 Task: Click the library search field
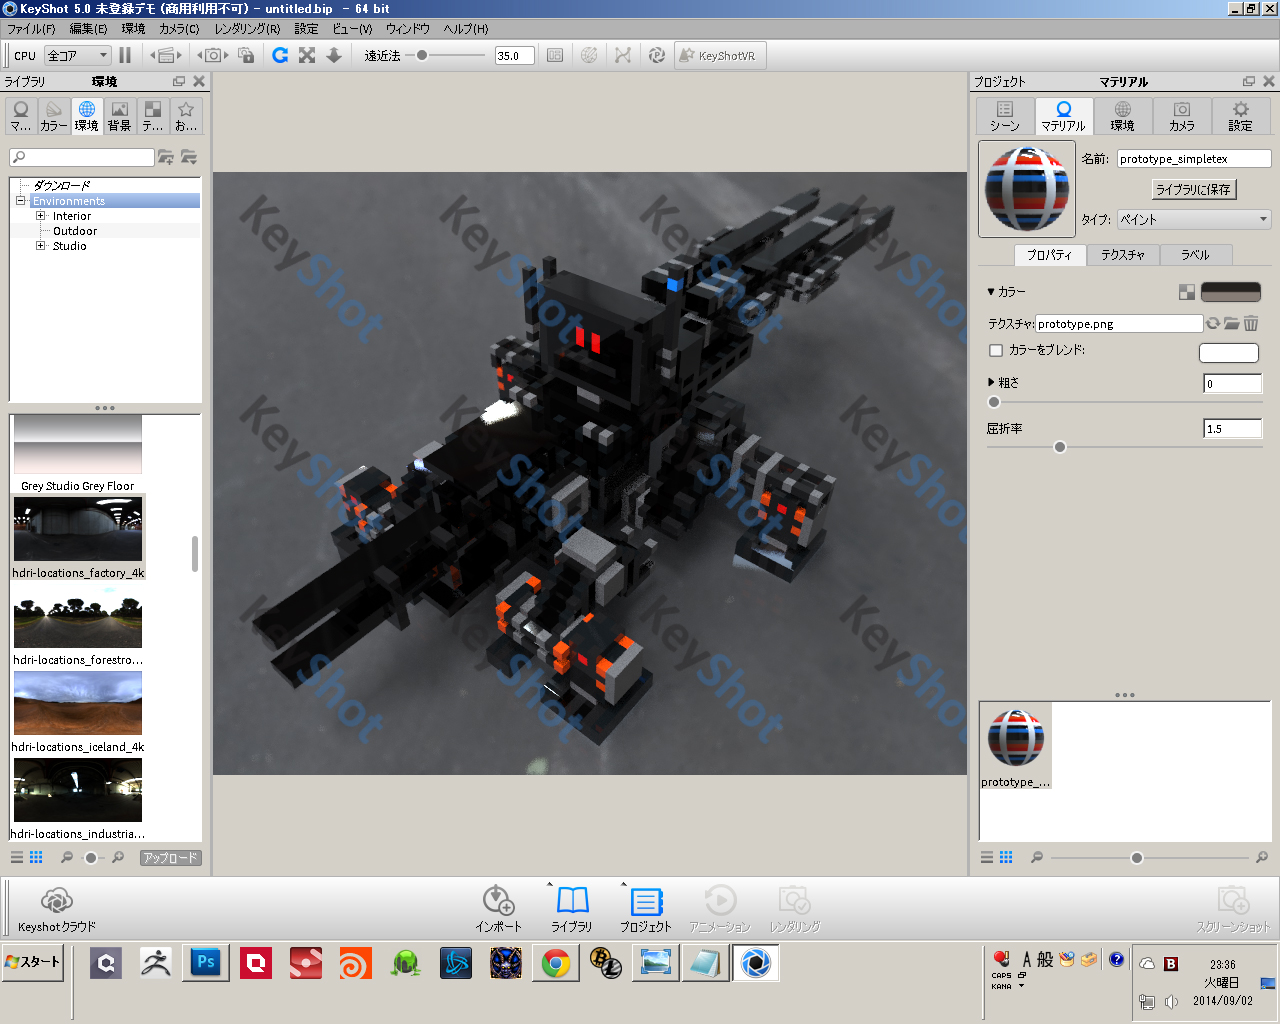[82, 157]
